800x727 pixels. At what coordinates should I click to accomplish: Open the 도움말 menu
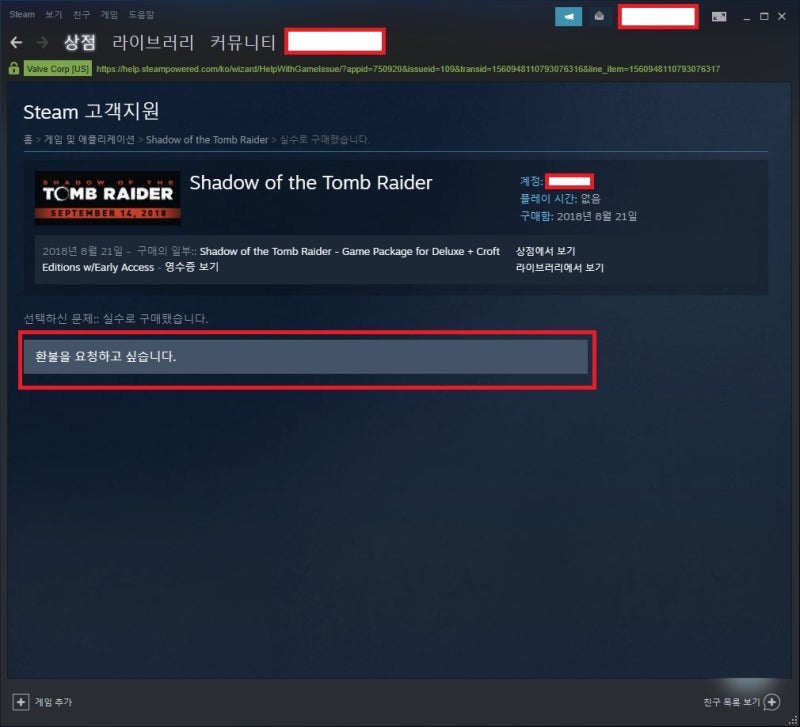[141, 14]
